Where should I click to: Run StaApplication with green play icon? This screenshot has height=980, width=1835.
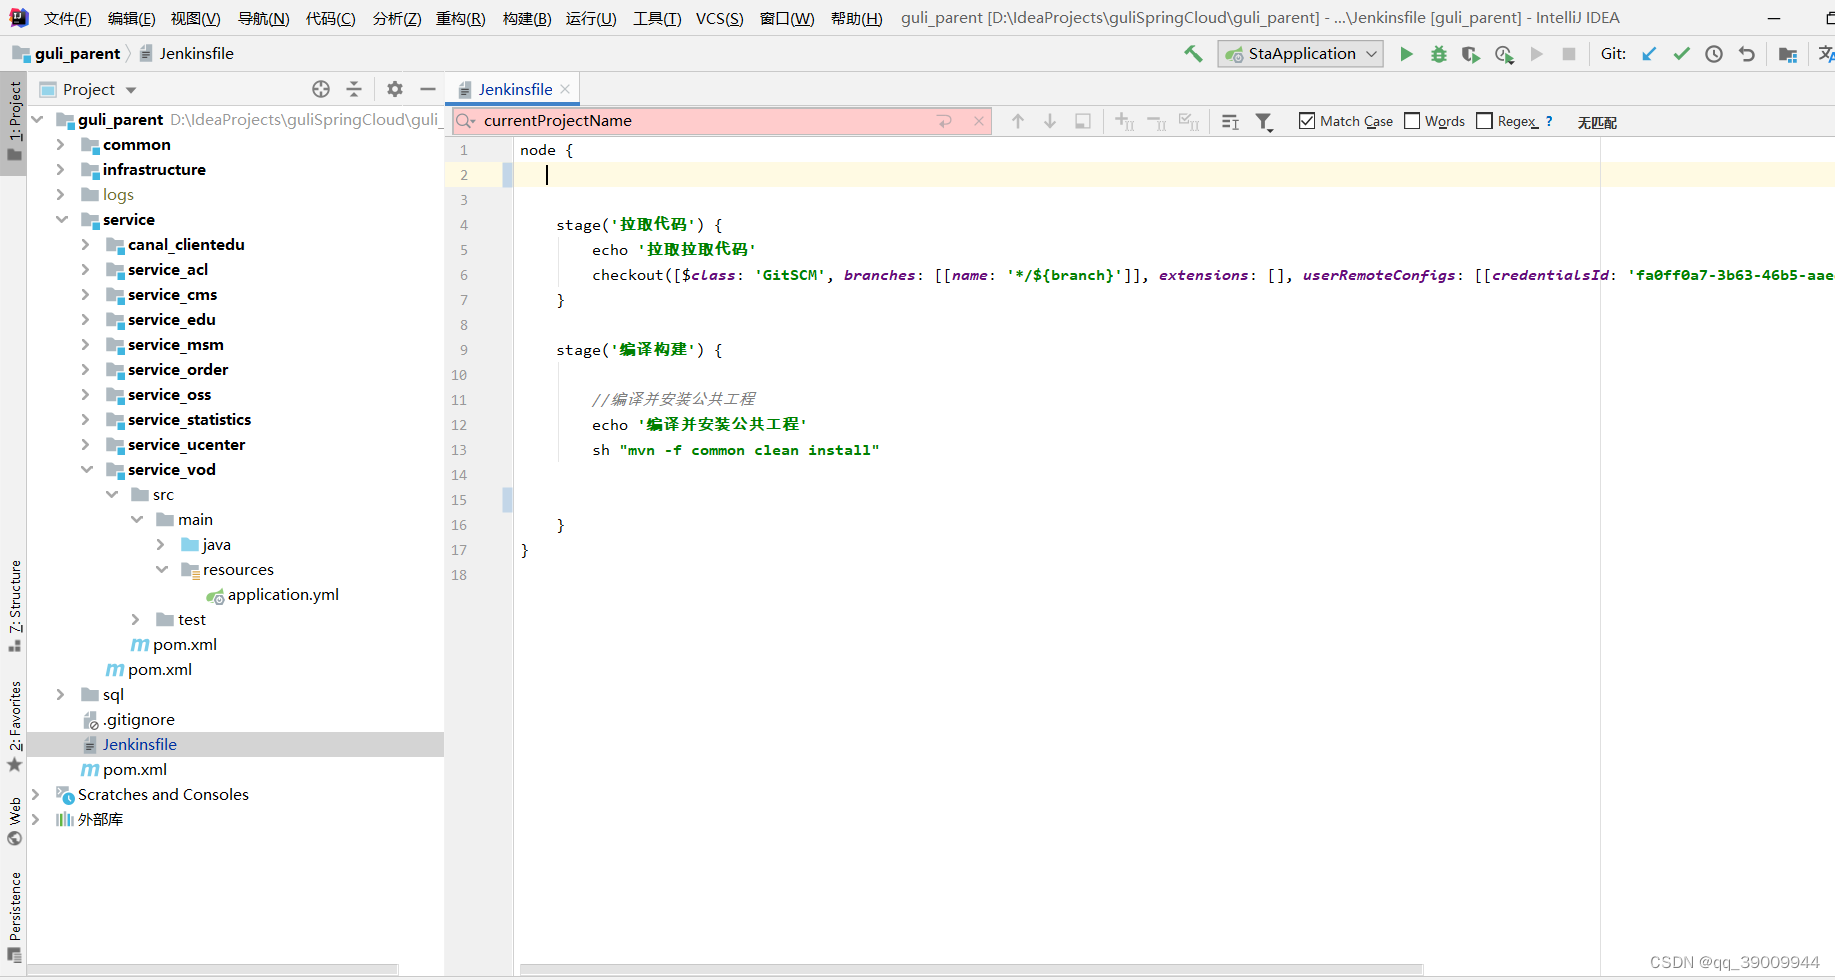pos(1406,54)
